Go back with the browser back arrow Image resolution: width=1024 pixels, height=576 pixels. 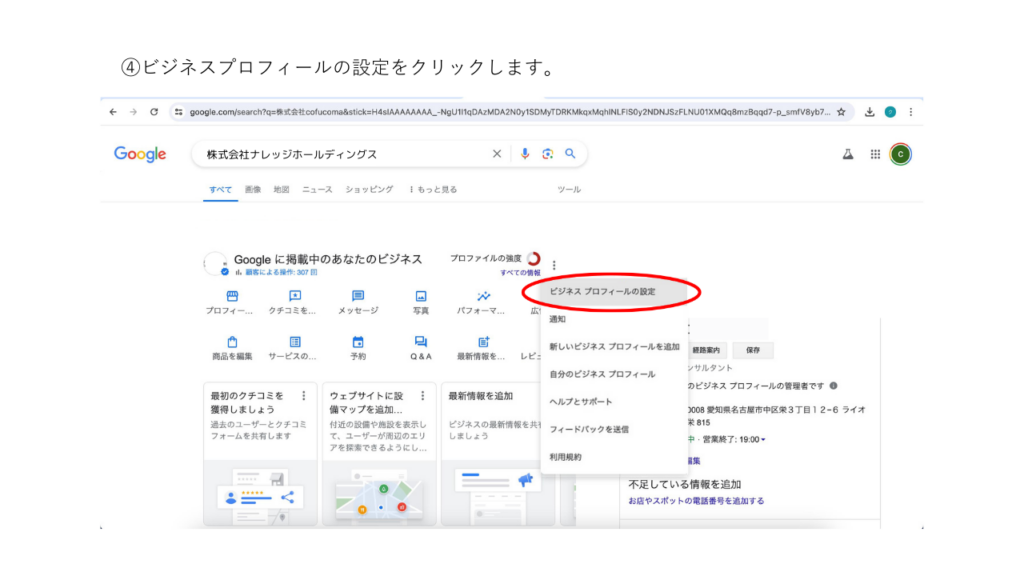[x=113, y=112]
